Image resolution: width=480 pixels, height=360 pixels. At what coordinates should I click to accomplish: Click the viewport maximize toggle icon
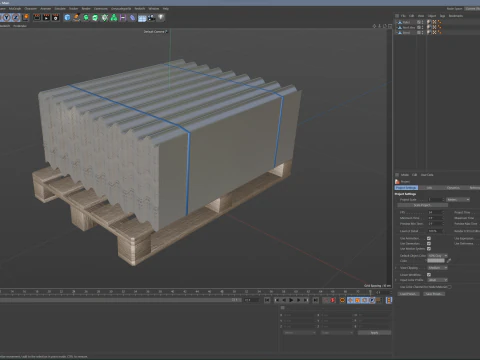(390, 26)
